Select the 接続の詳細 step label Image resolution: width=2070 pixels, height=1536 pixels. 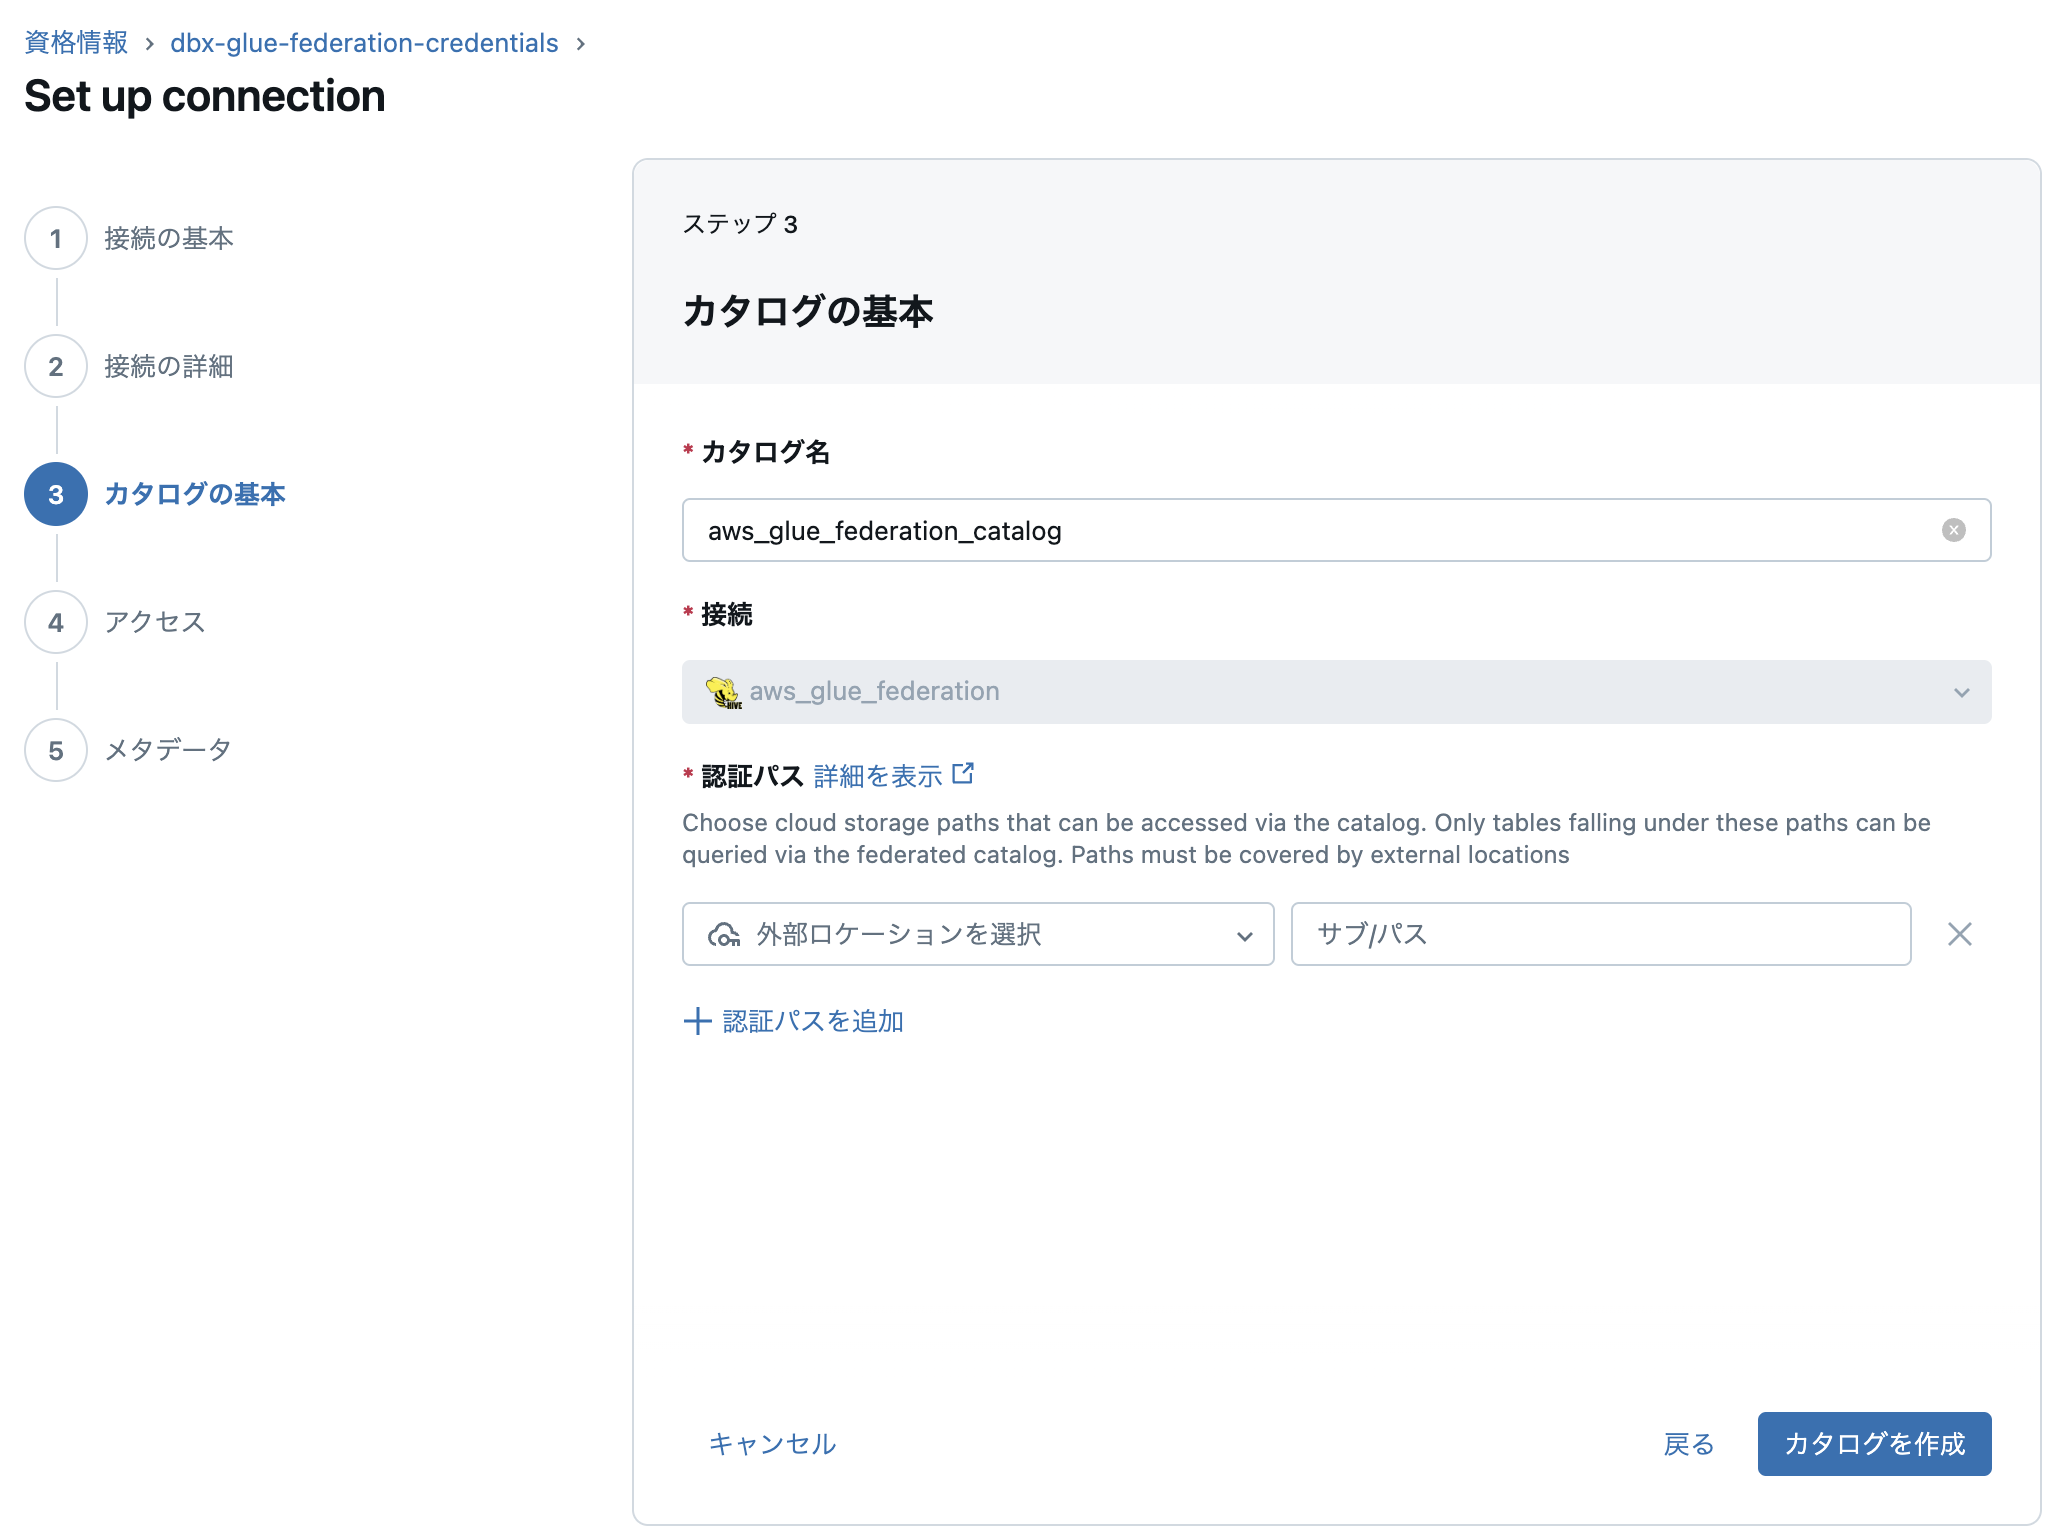[169, 367]
